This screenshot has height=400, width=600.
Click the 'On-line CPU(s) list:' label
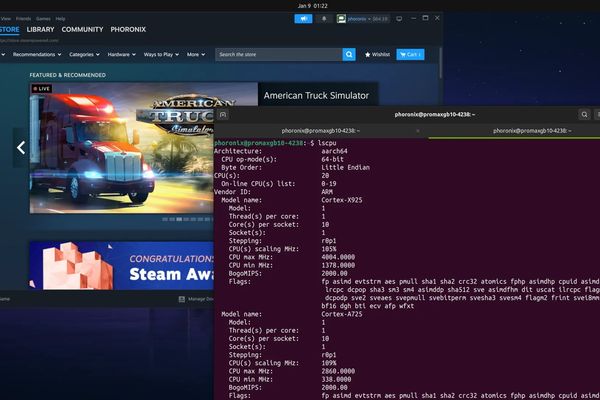tap(258, 184)
